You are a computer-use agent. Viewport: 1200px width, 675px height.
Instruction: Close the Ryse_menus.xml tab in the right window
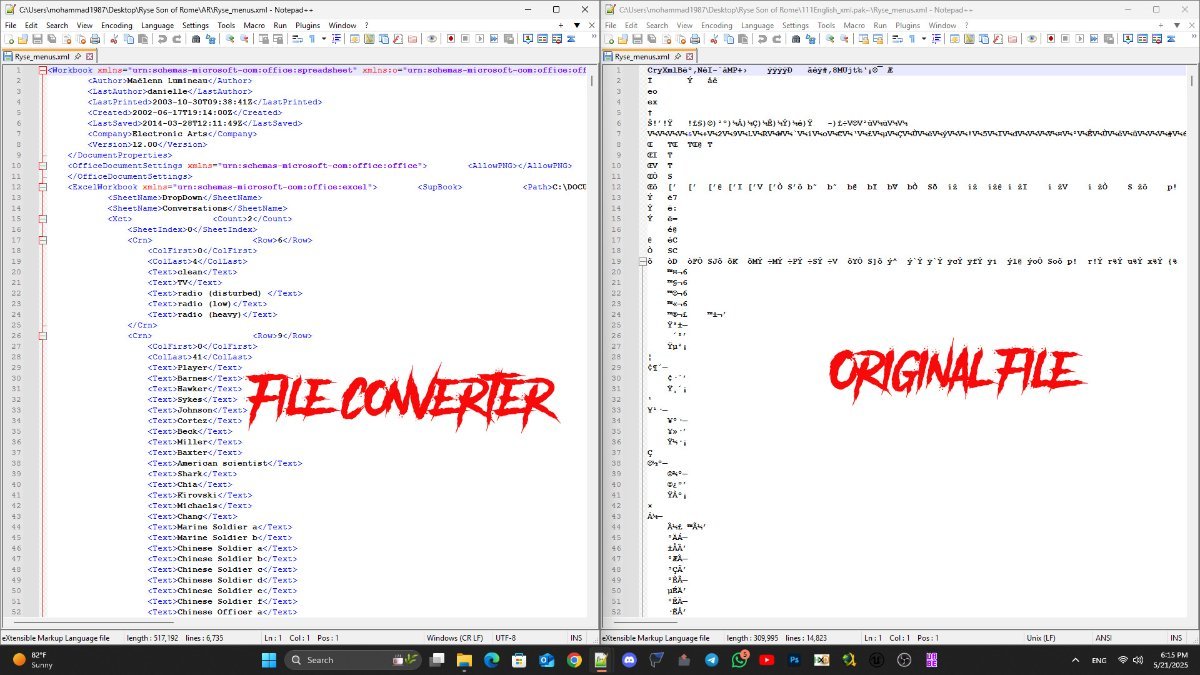coord(689,57)
